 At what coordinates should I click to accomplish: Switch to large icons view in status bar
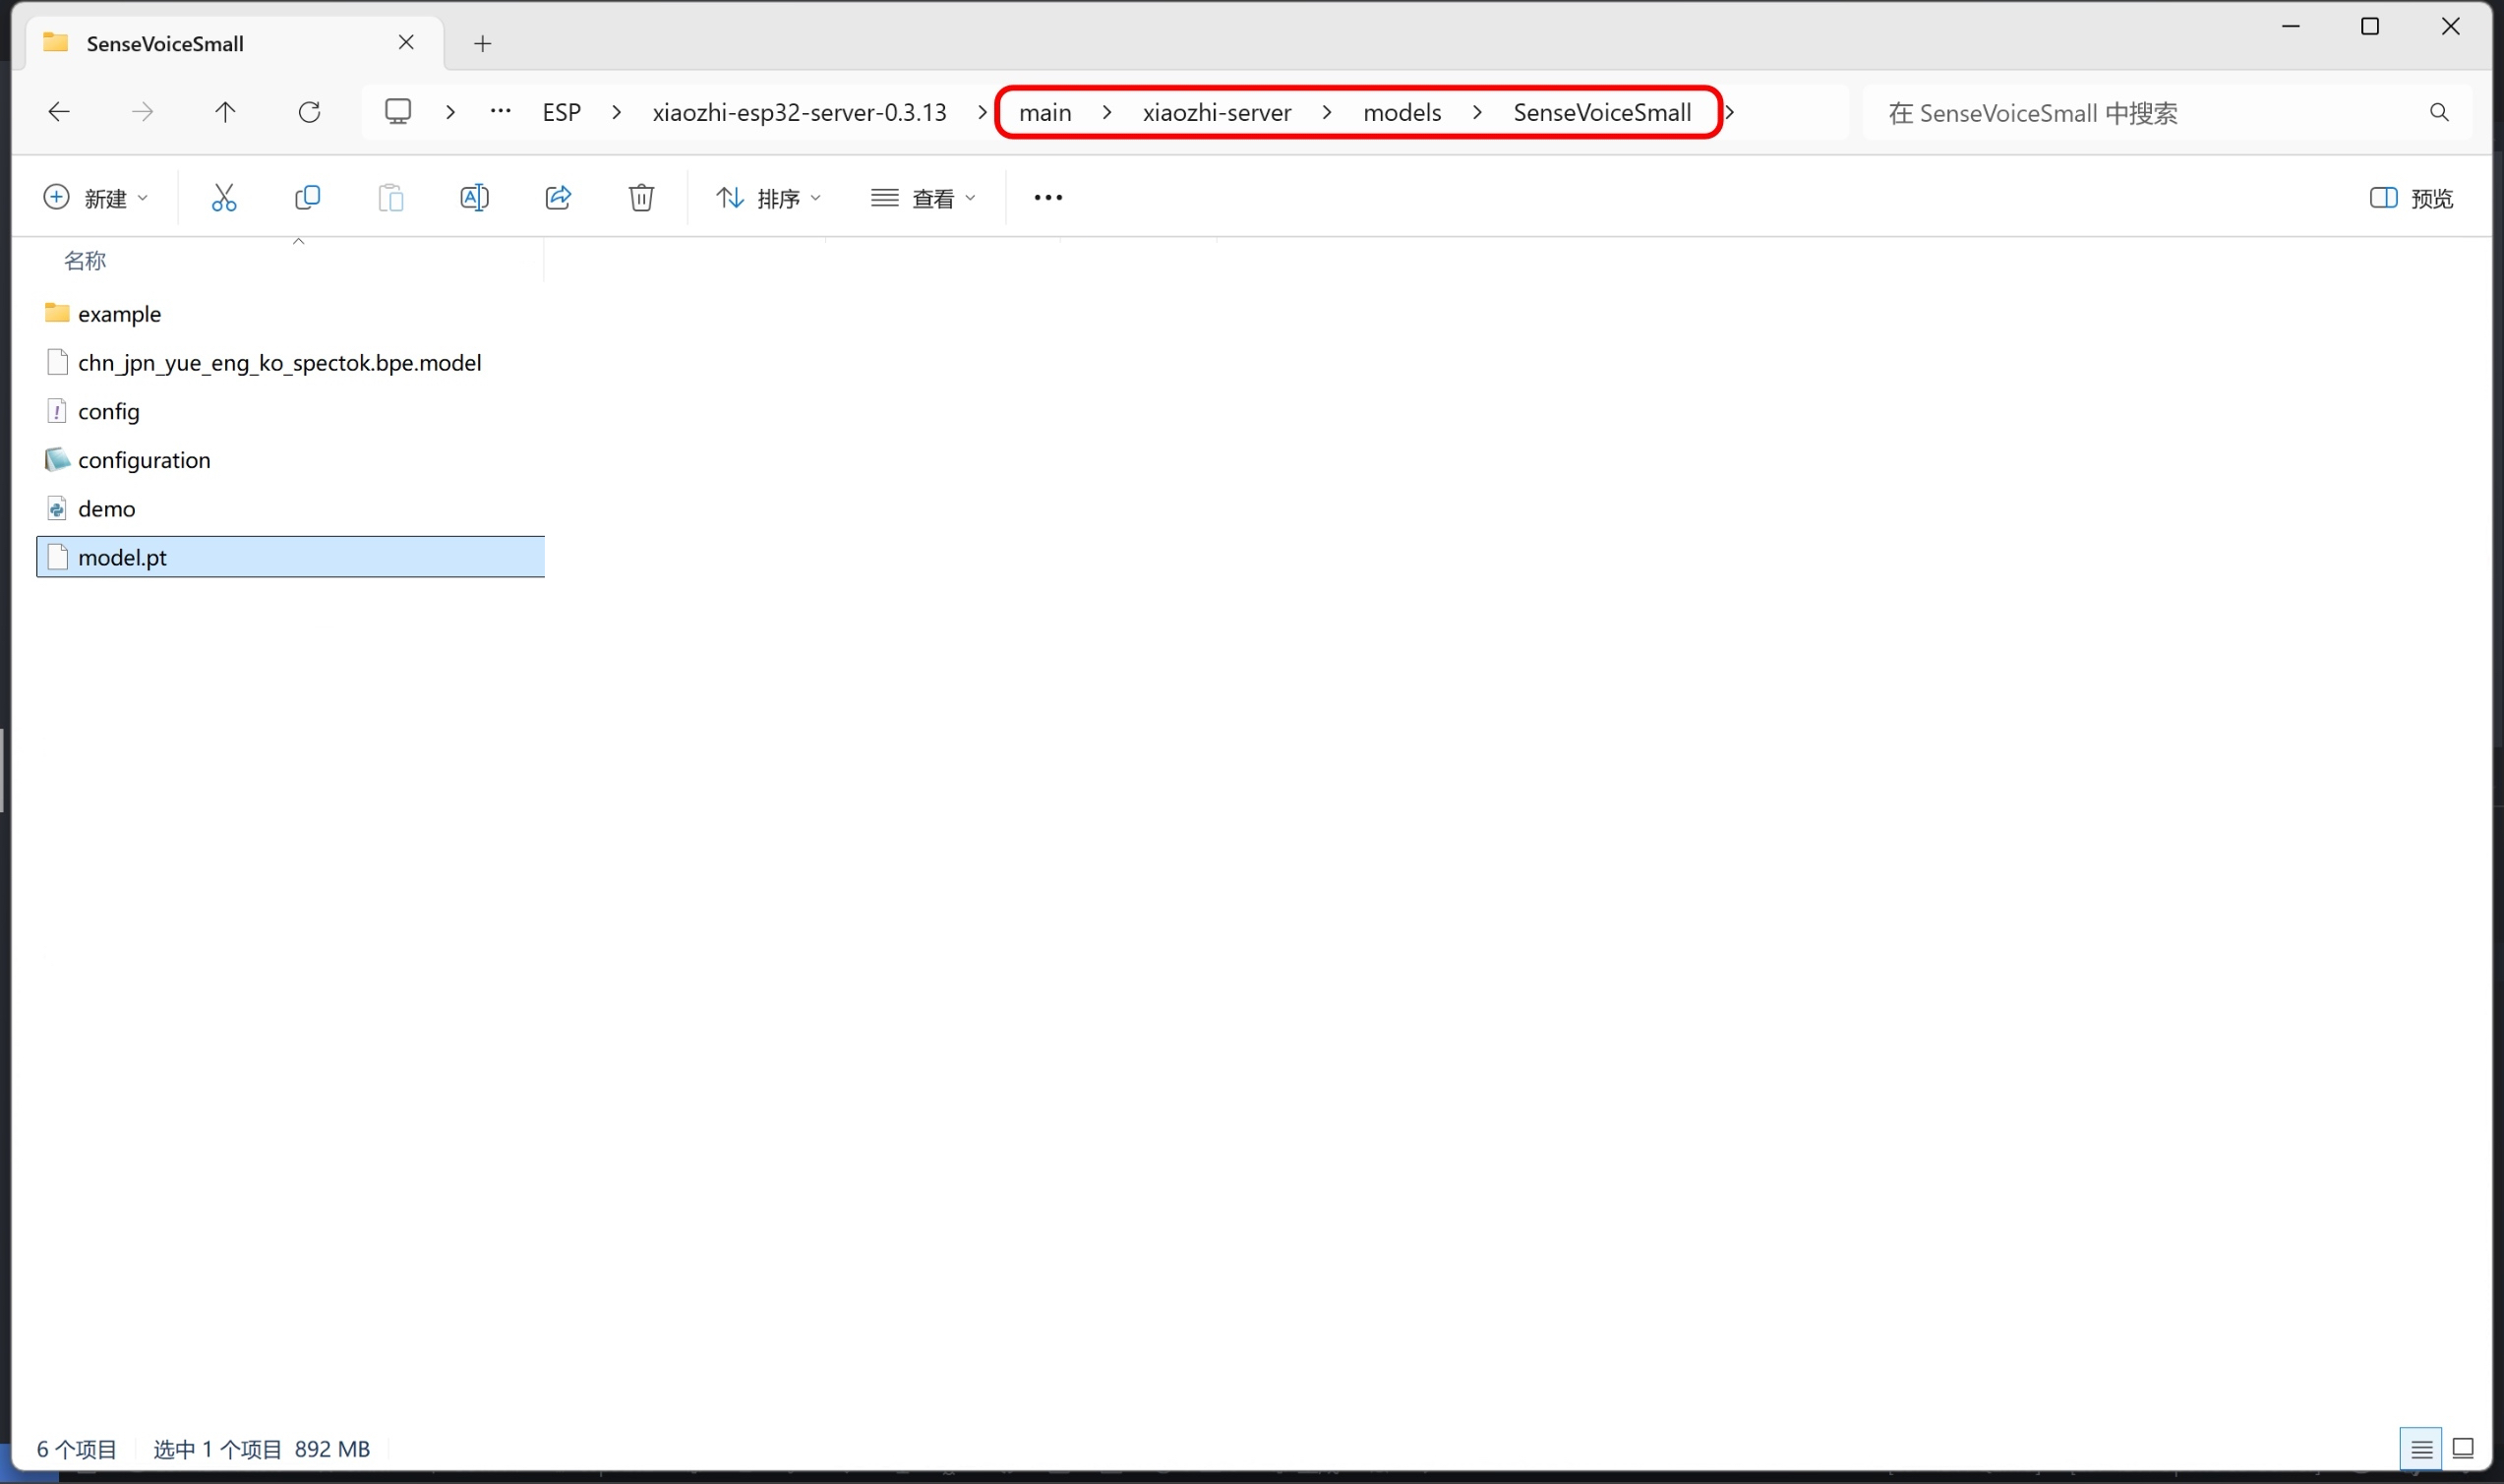pyautogui.click(x=2463, y=1448)
